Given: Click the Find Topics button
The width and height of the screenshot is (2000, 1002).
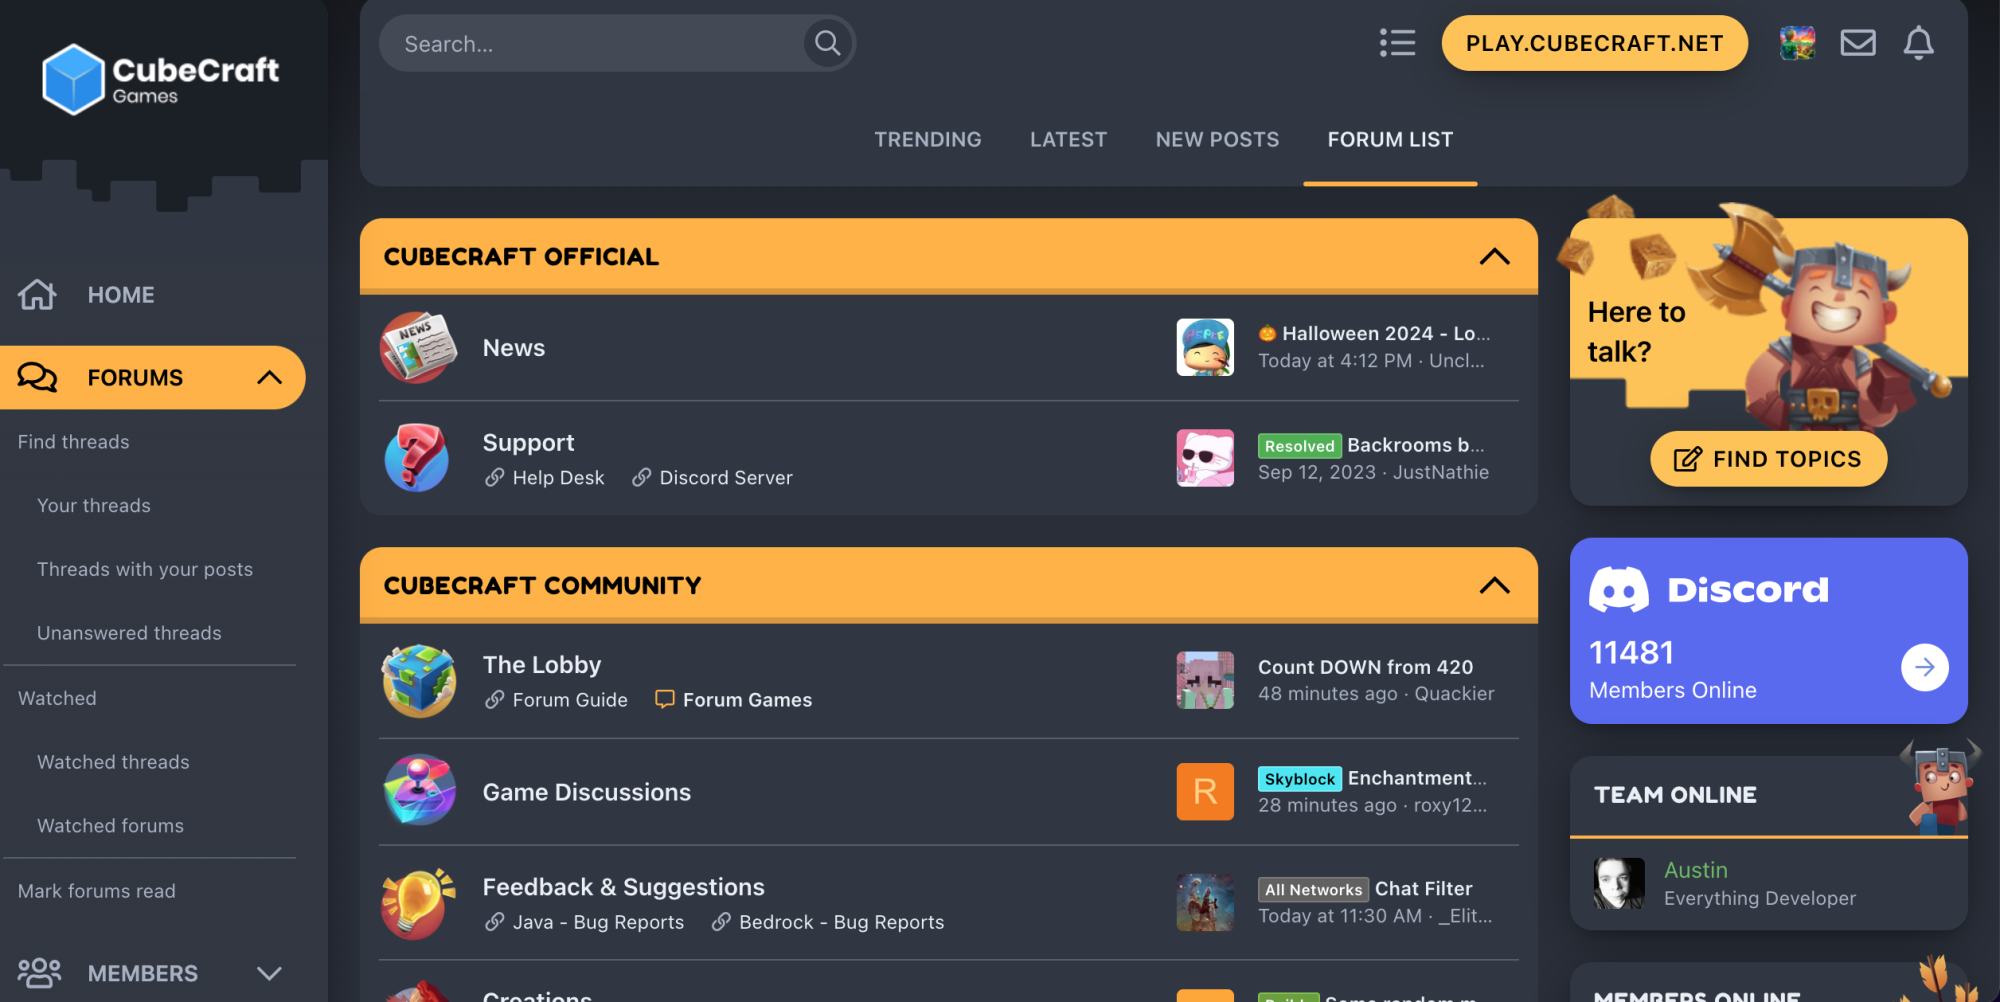Looking at the screenshot, I should tap(1768, 459).
